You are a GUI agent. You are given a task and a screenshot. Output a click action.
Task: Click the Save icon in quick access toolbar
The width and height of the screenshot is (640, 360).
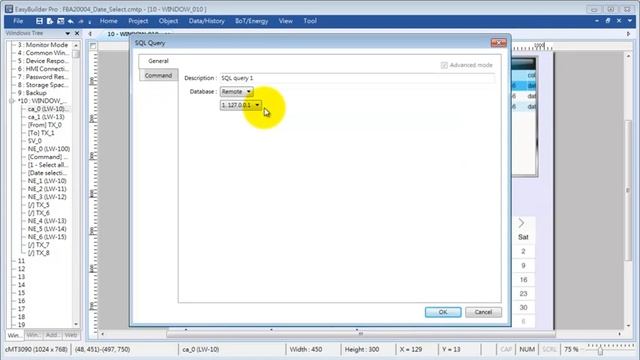39,21
